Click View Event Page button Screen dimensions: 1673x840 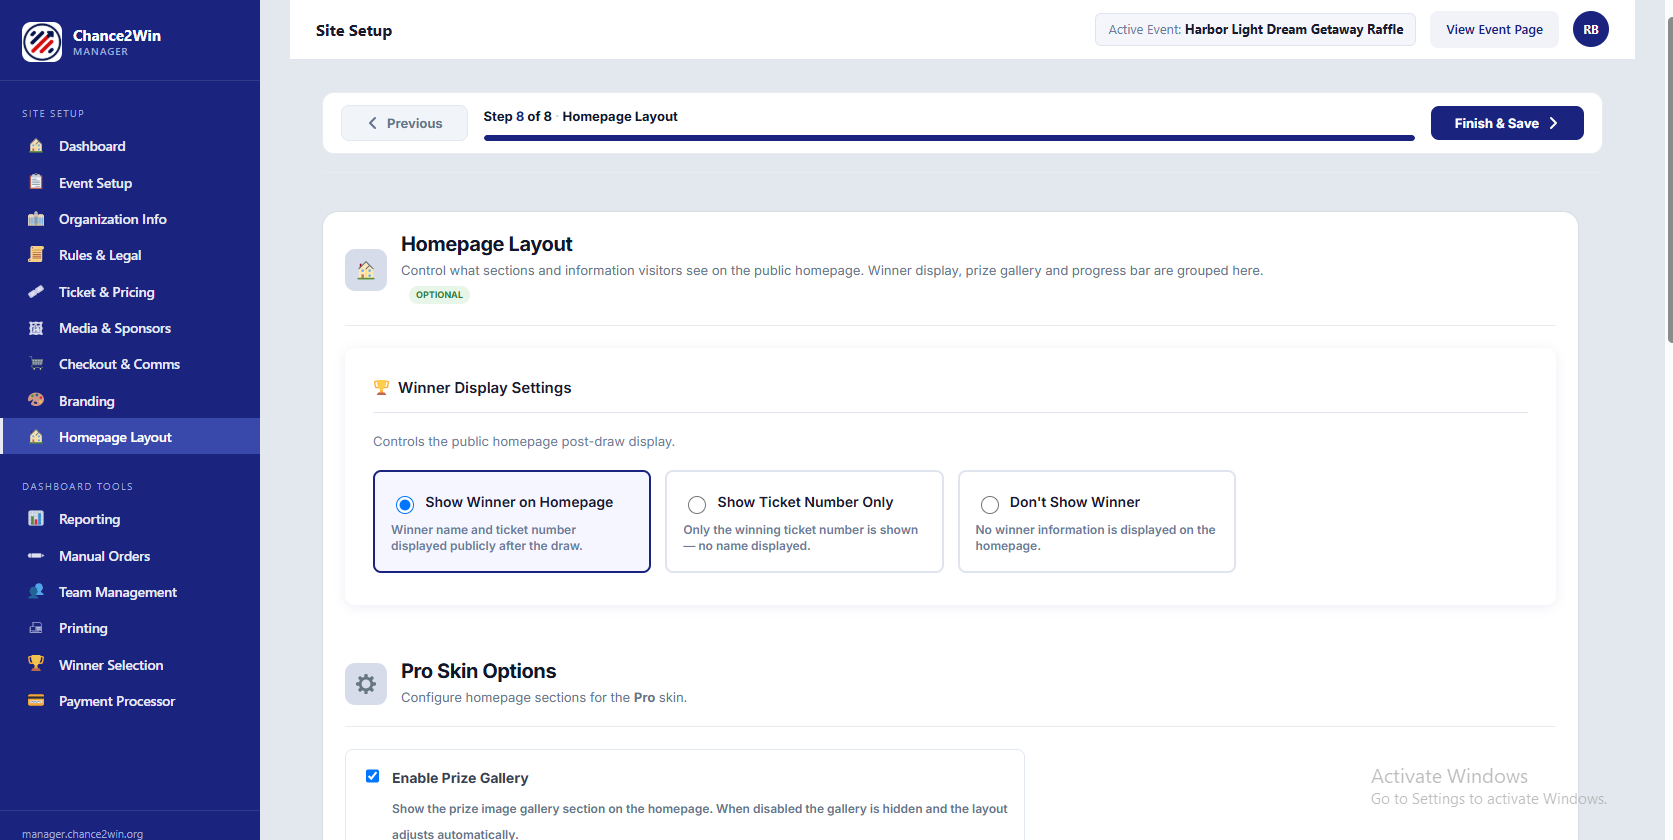1494,29
